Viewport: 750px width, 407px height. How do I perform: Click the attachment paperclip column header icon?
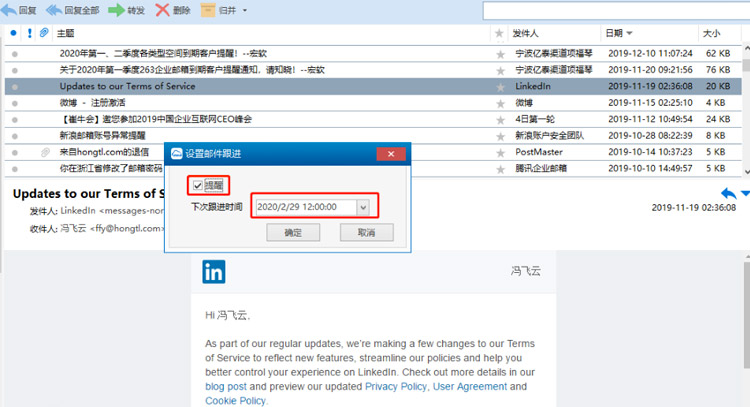(43, 33)
